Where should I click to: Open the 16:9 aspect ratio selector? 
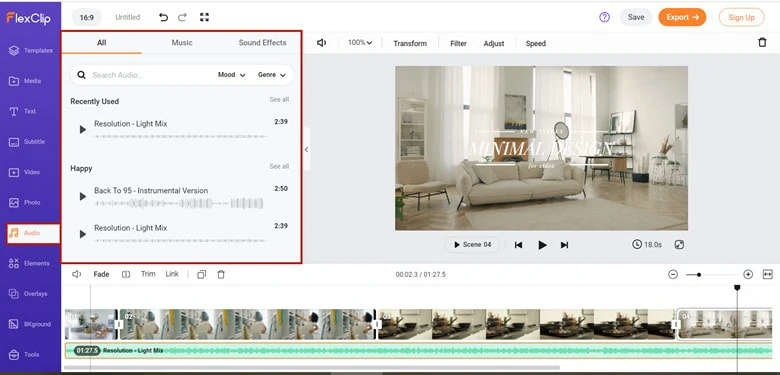87,17
